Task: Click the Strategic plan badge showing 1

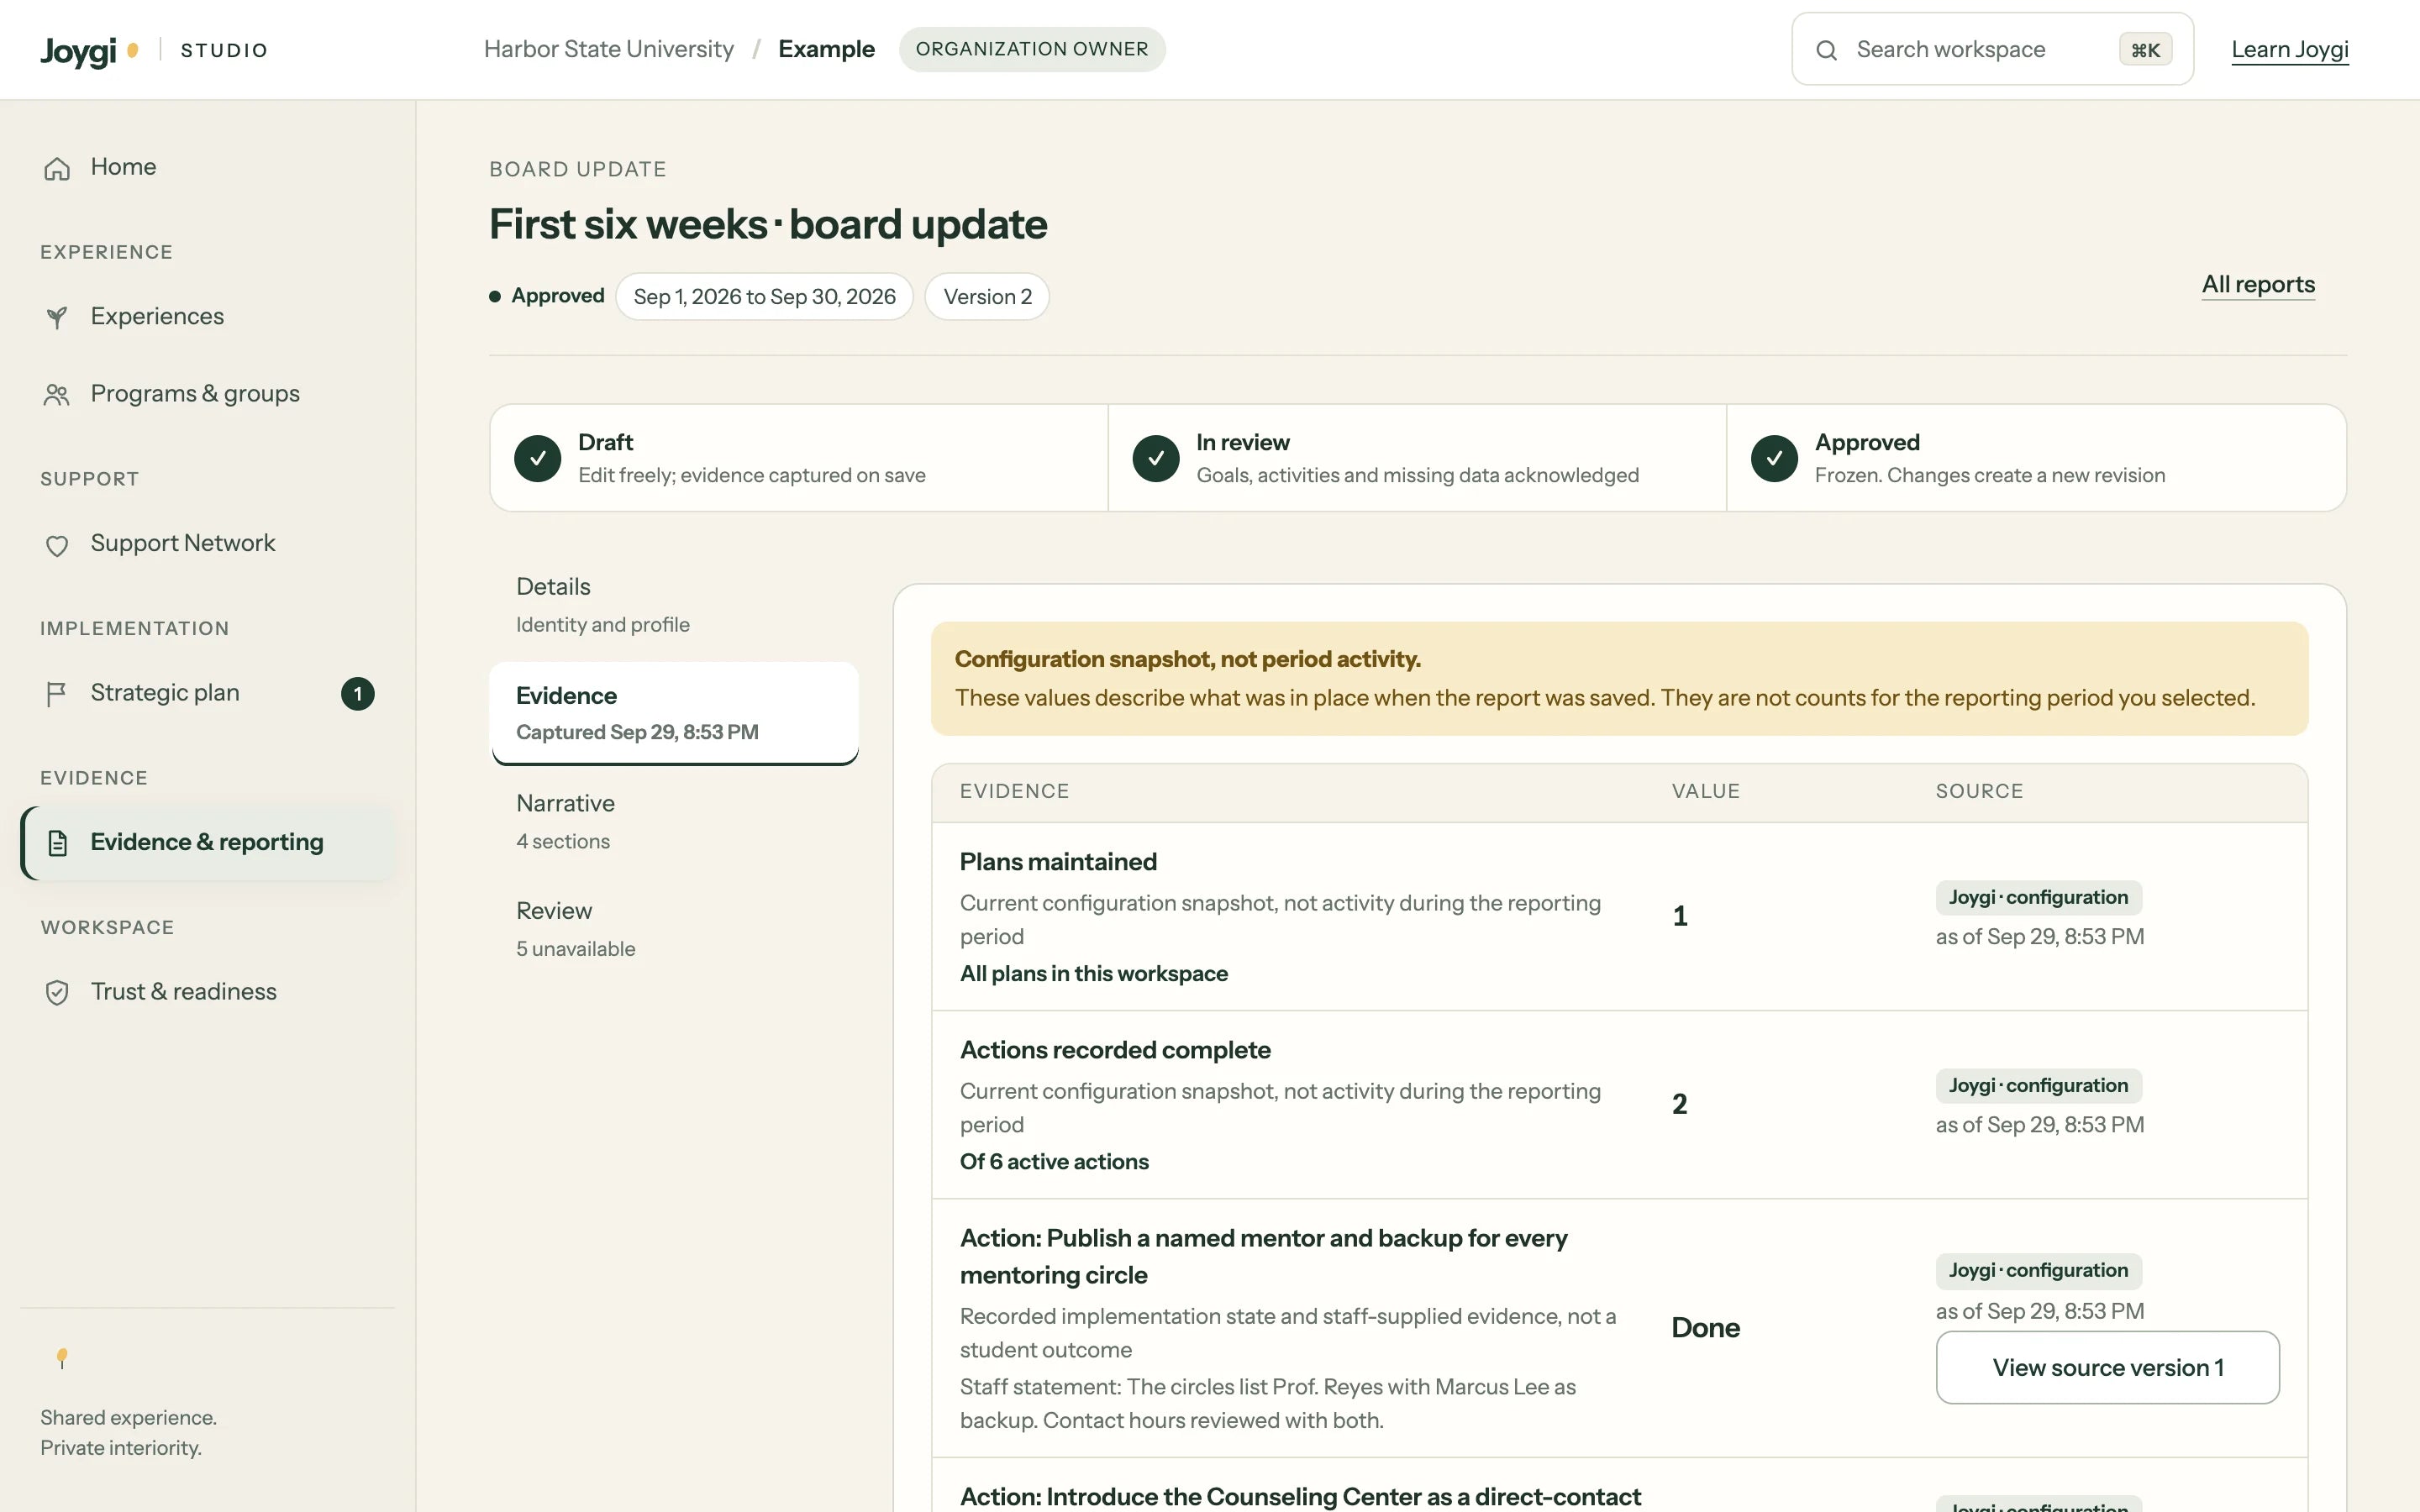Action: (358, 694)
